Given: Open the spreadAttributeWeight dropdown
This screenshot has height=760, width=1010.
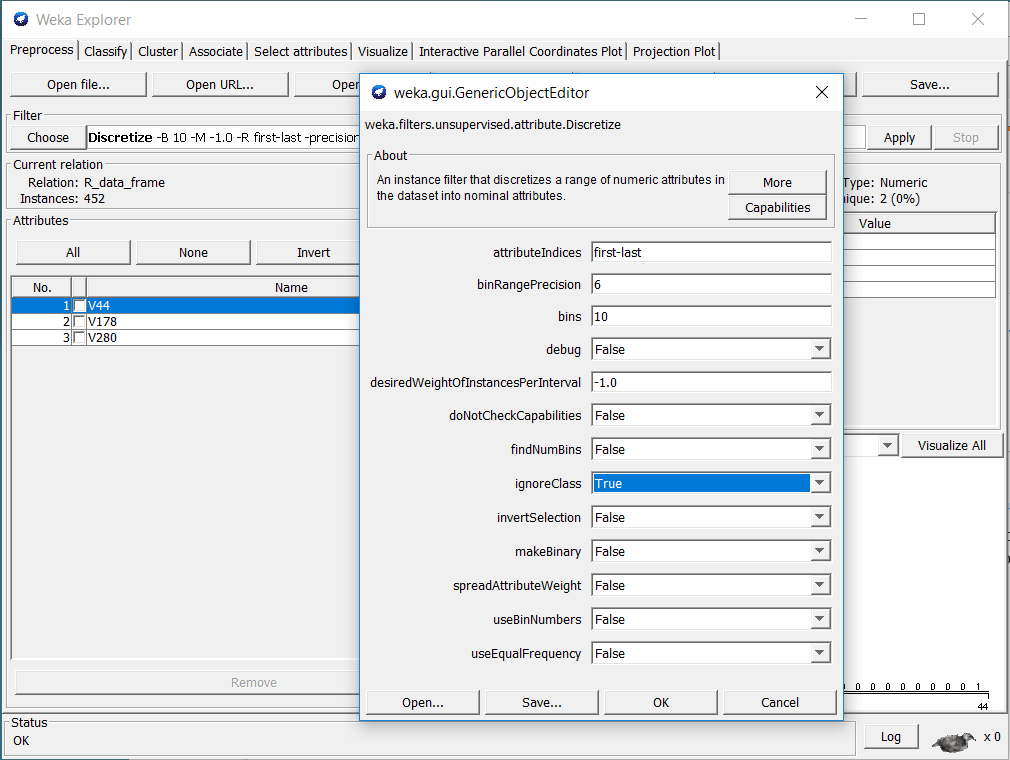Looking at the screenshot, I should 819,585.
